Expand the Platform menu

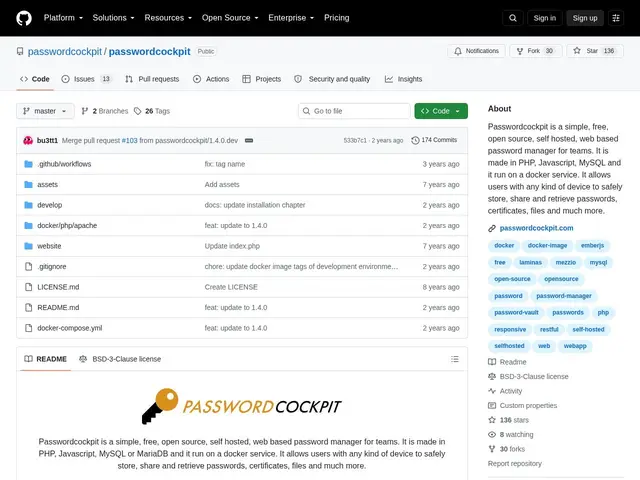click(63, 18)
